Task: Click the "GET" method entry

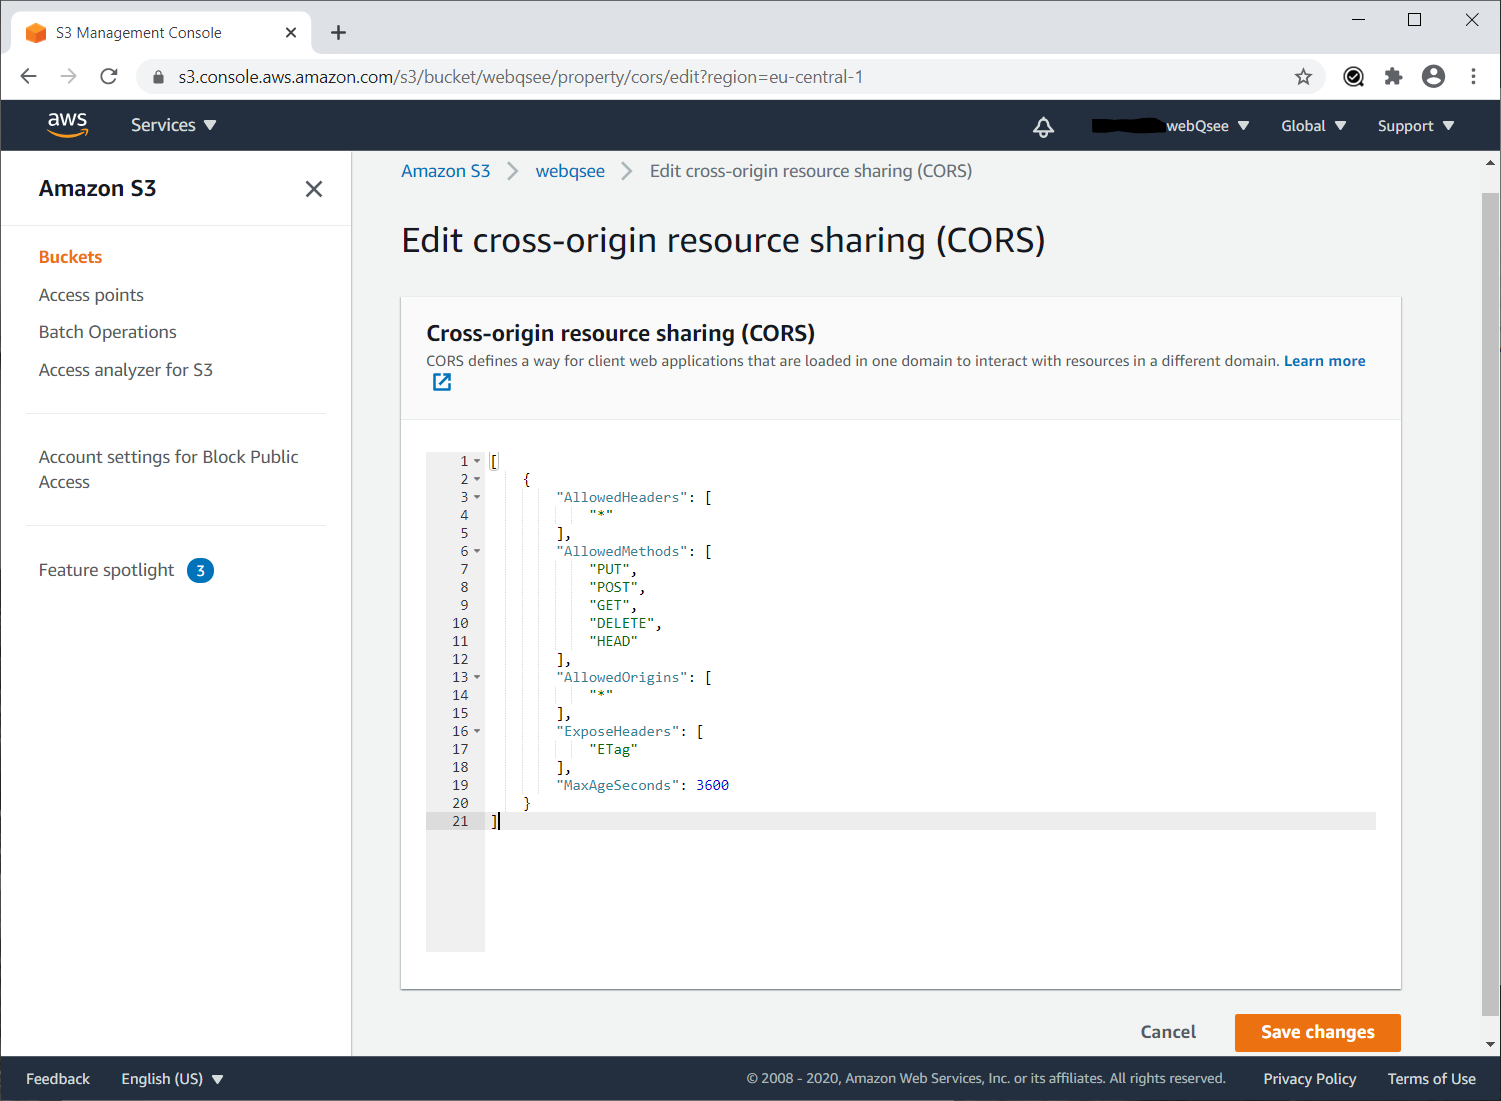Action: tap(609, 605)
